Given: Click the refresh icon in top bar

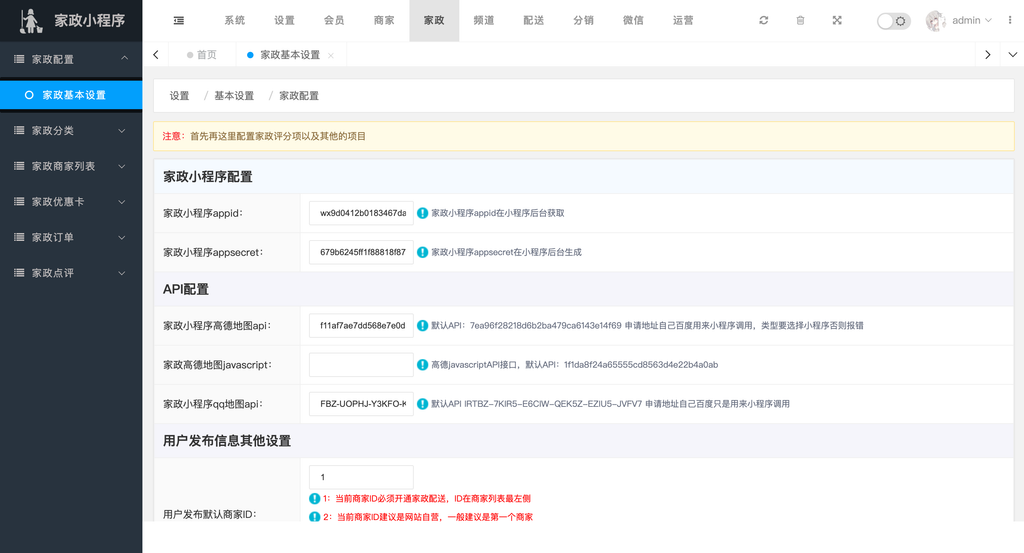Looking at the screenshot, I should click(763, 20).
